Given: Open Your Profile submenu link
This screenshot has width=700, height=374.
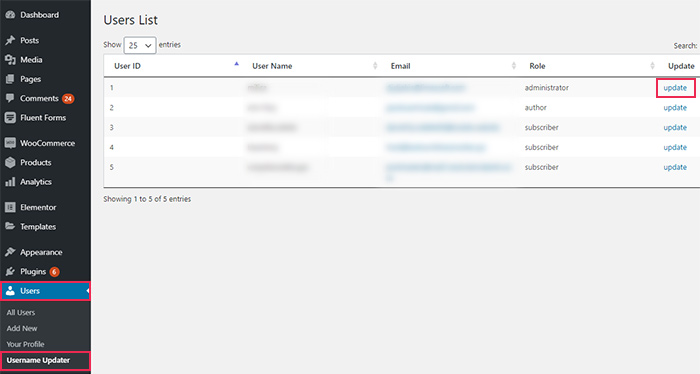Looking at the screenshot, I should [x=25, y=344].
